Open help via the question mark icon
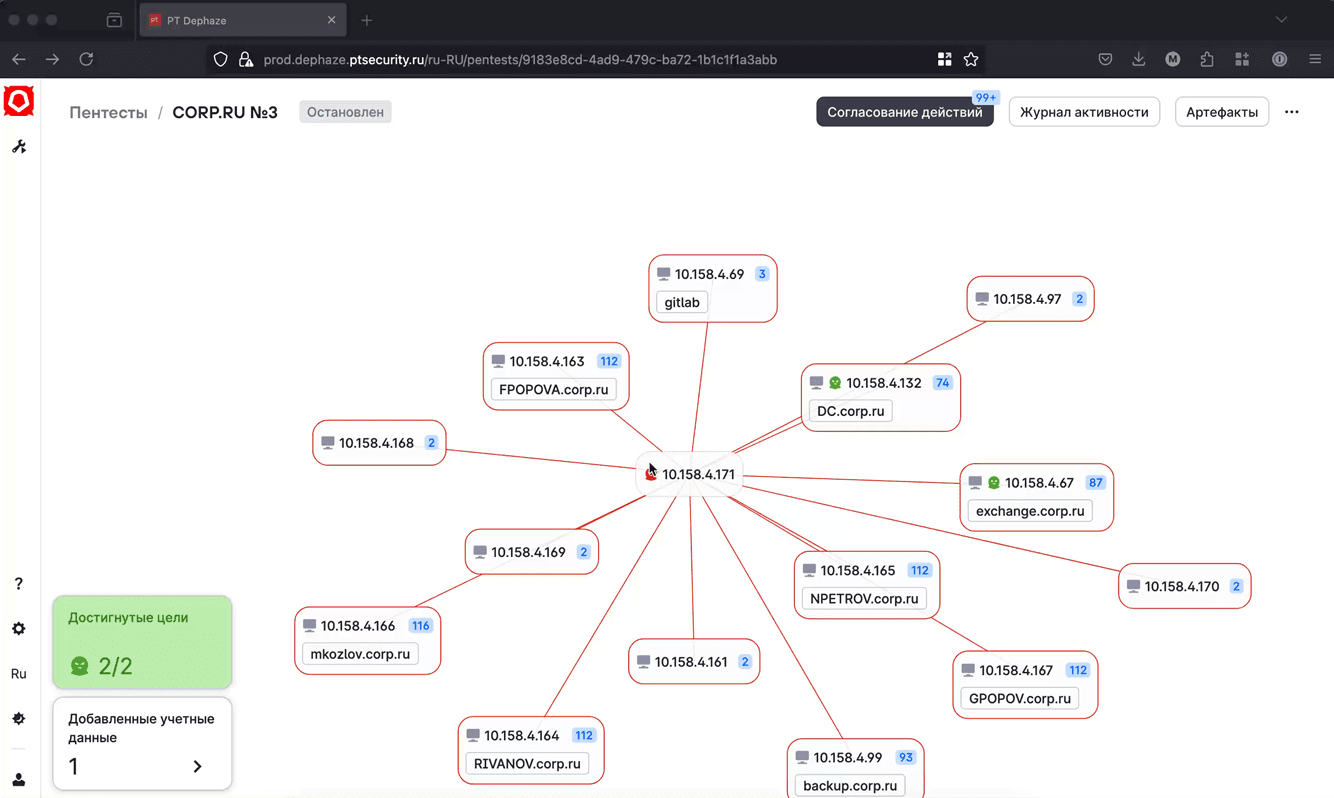Image resolution: width=1334 pixels, height=798 pixels. click(x=19, y=584)
